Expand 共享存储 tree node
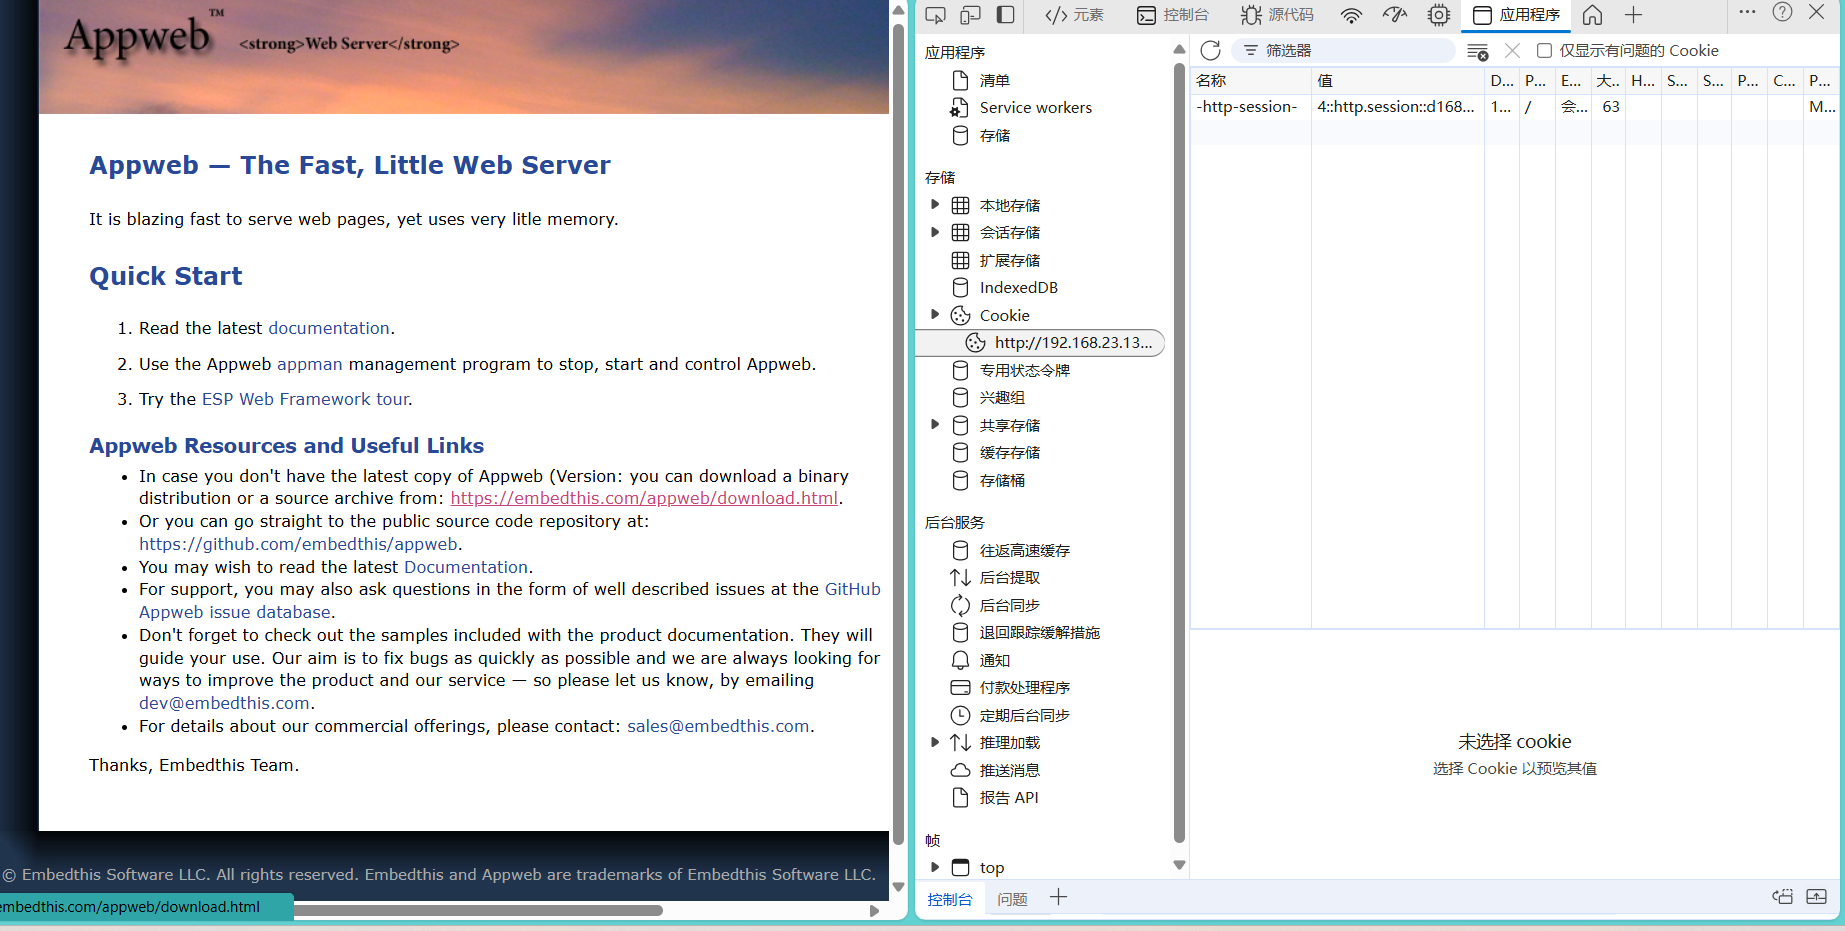 [x=935, y=424]
